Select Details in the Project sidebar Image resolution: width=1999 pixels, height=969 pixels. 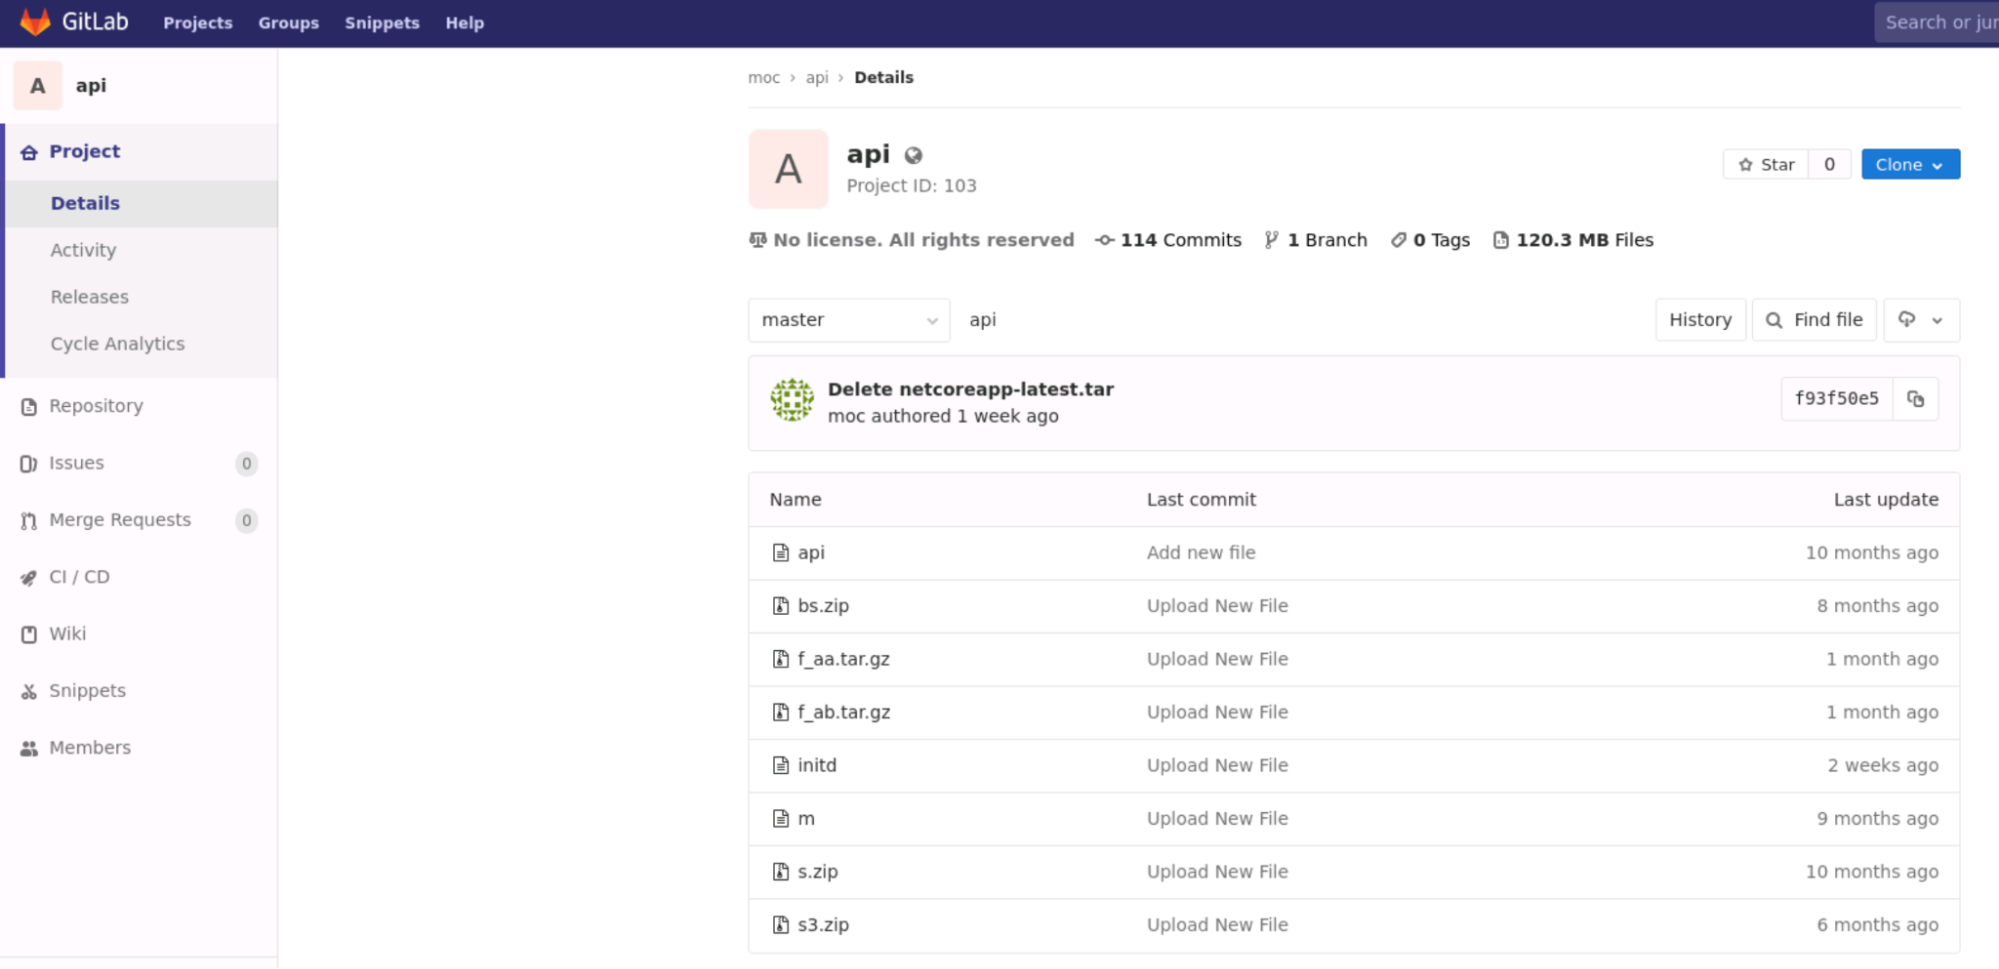click(85, 203)
